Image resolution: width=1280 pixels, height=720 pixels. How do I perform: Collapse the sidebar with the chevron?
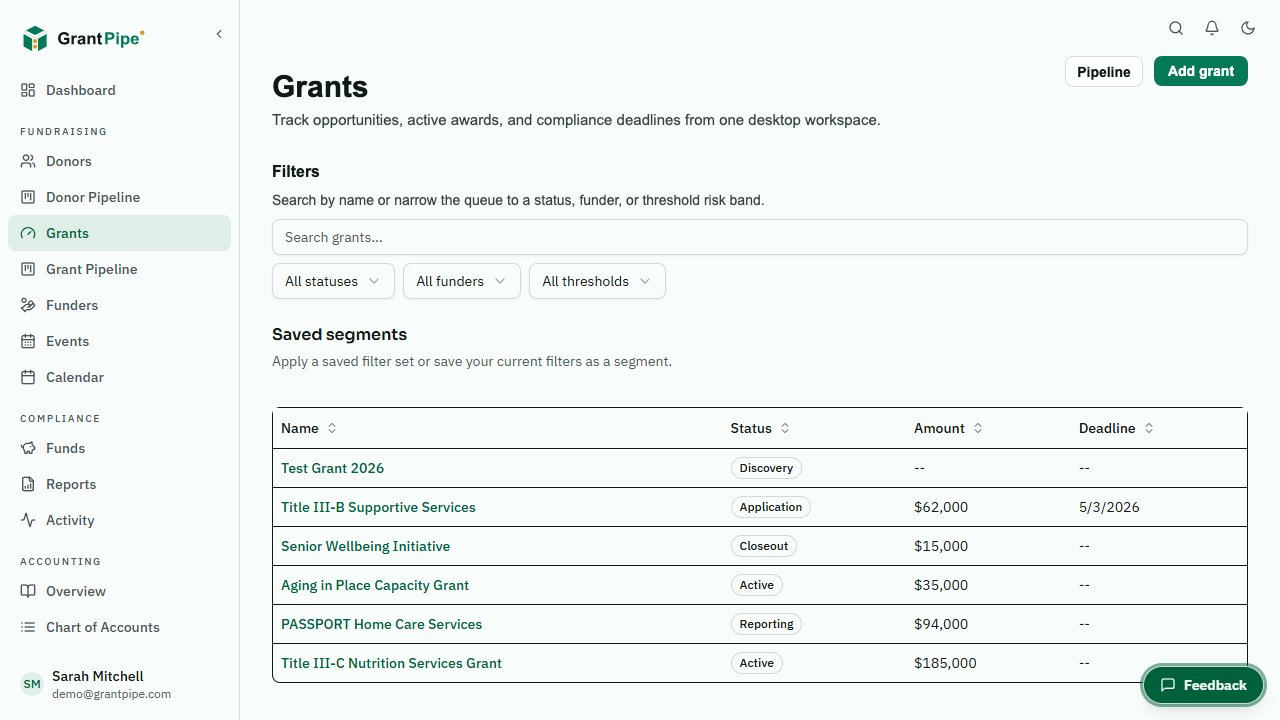pos(219,34)
